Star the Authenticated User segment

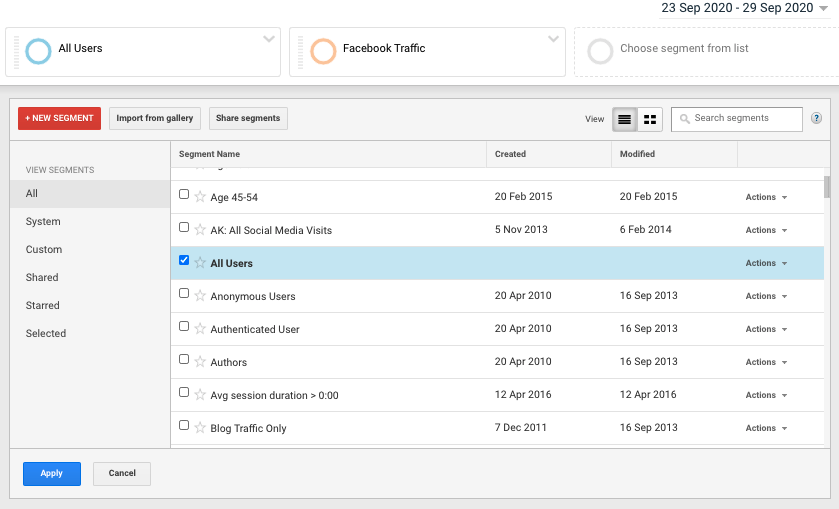(x=200, y=329)
